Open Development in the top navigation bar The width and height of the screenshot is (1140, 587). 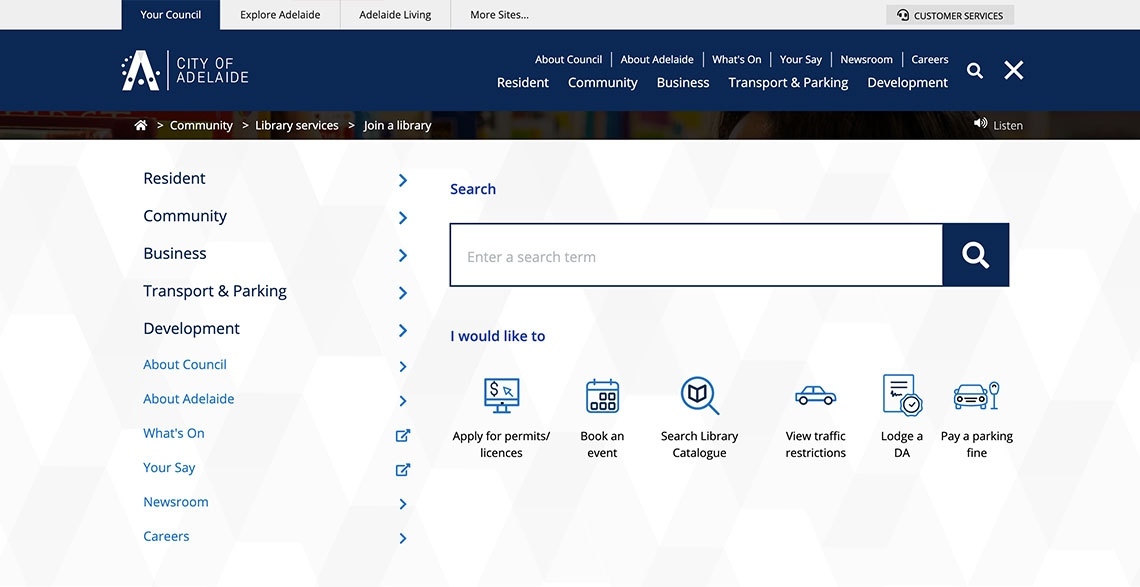[x=907, y=82]
